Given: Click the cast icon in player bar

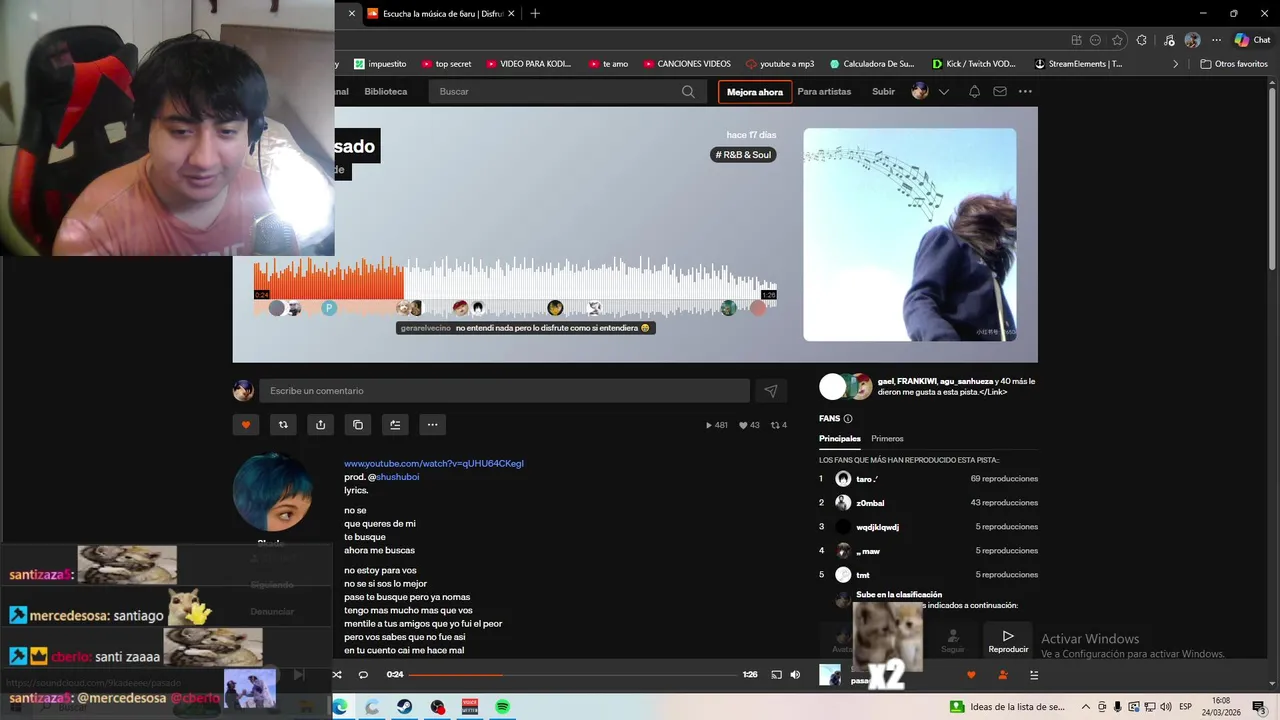Looking at the screenshot, I should (776, 675).
